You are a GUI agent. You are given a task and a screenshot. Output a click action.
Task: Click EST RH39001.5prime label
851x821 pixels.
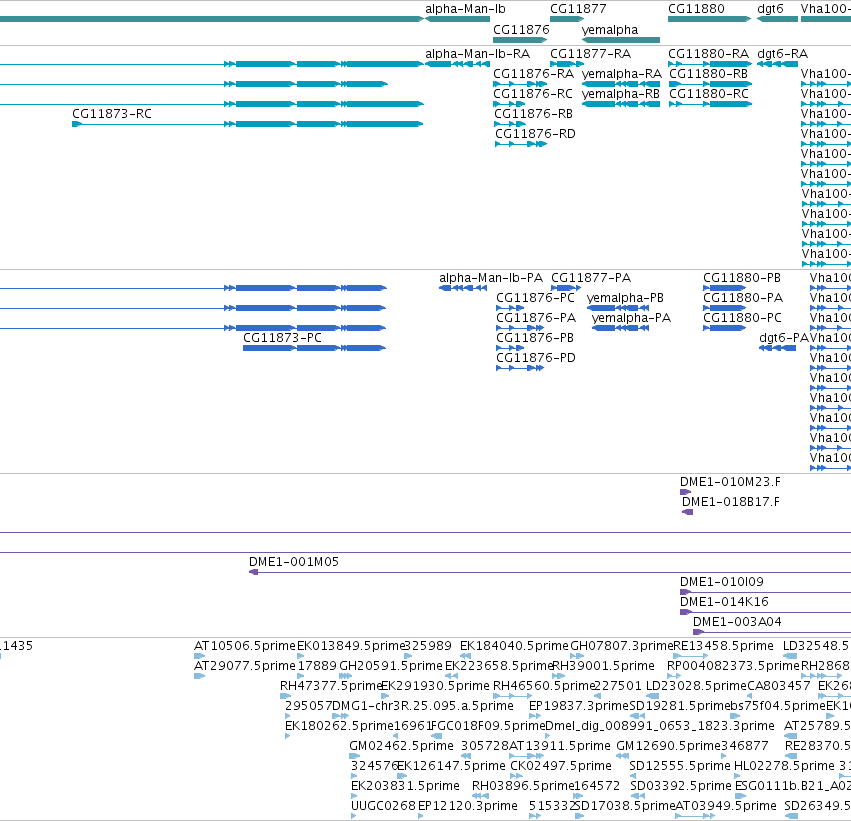(x=604, y=666)
